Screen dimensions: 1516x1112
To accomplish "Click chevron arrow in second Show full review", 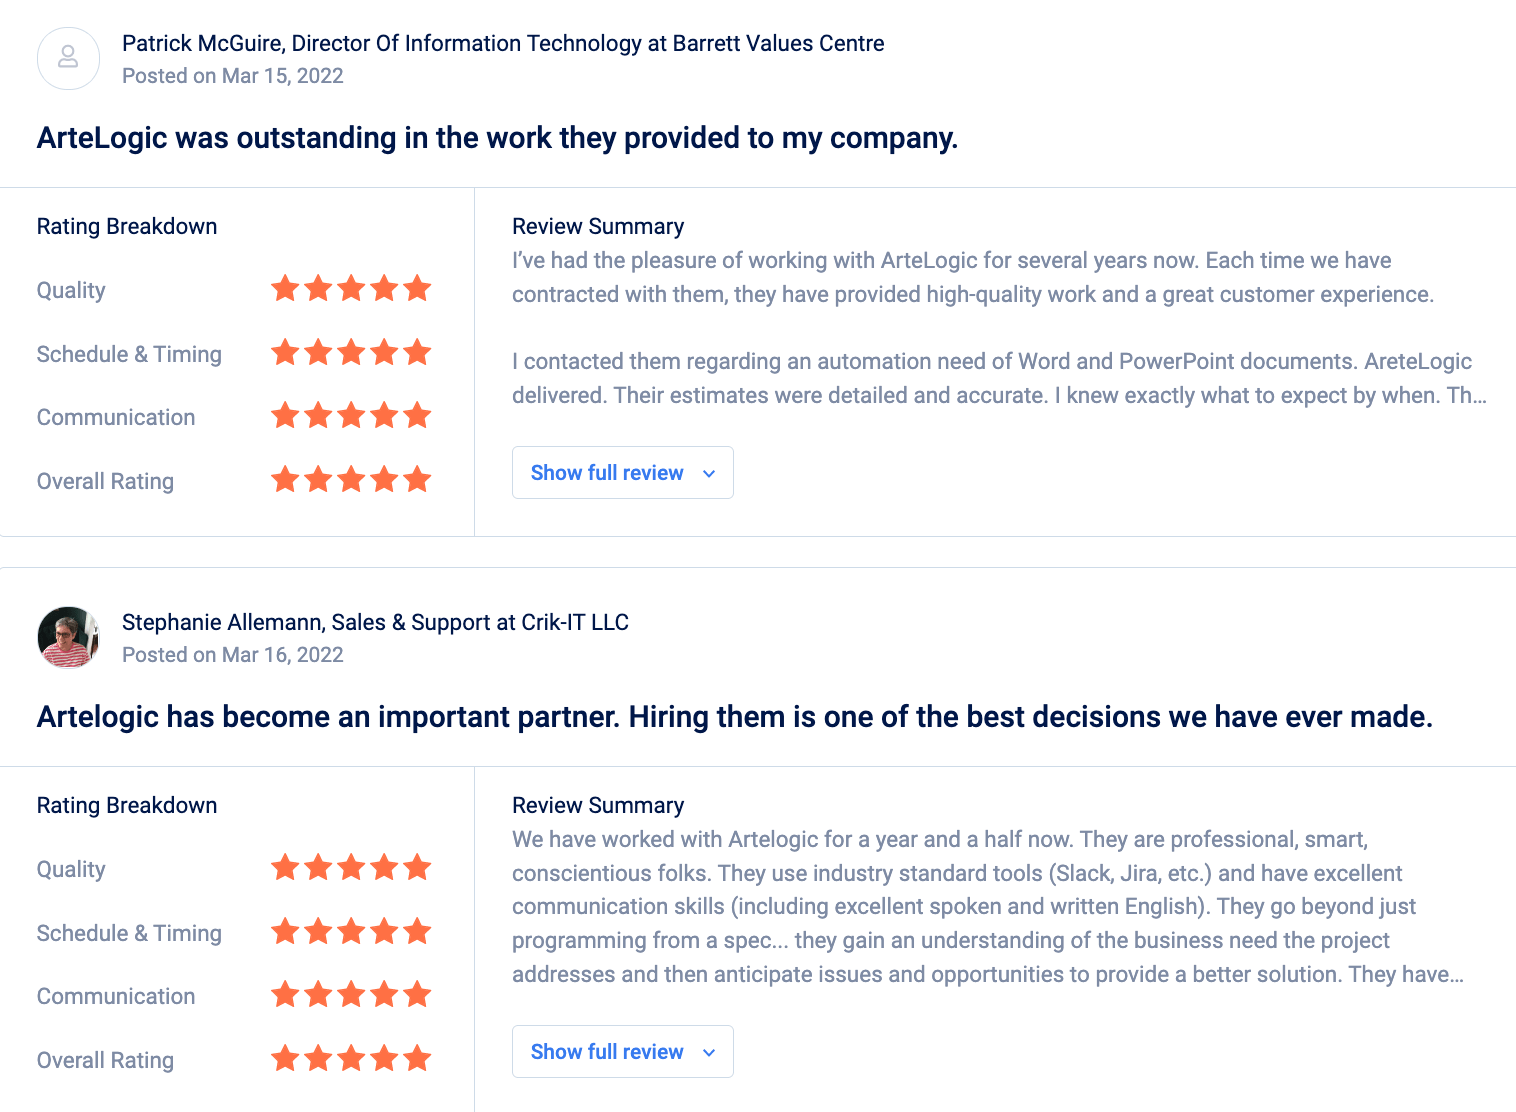I will tap(709, 1053).
